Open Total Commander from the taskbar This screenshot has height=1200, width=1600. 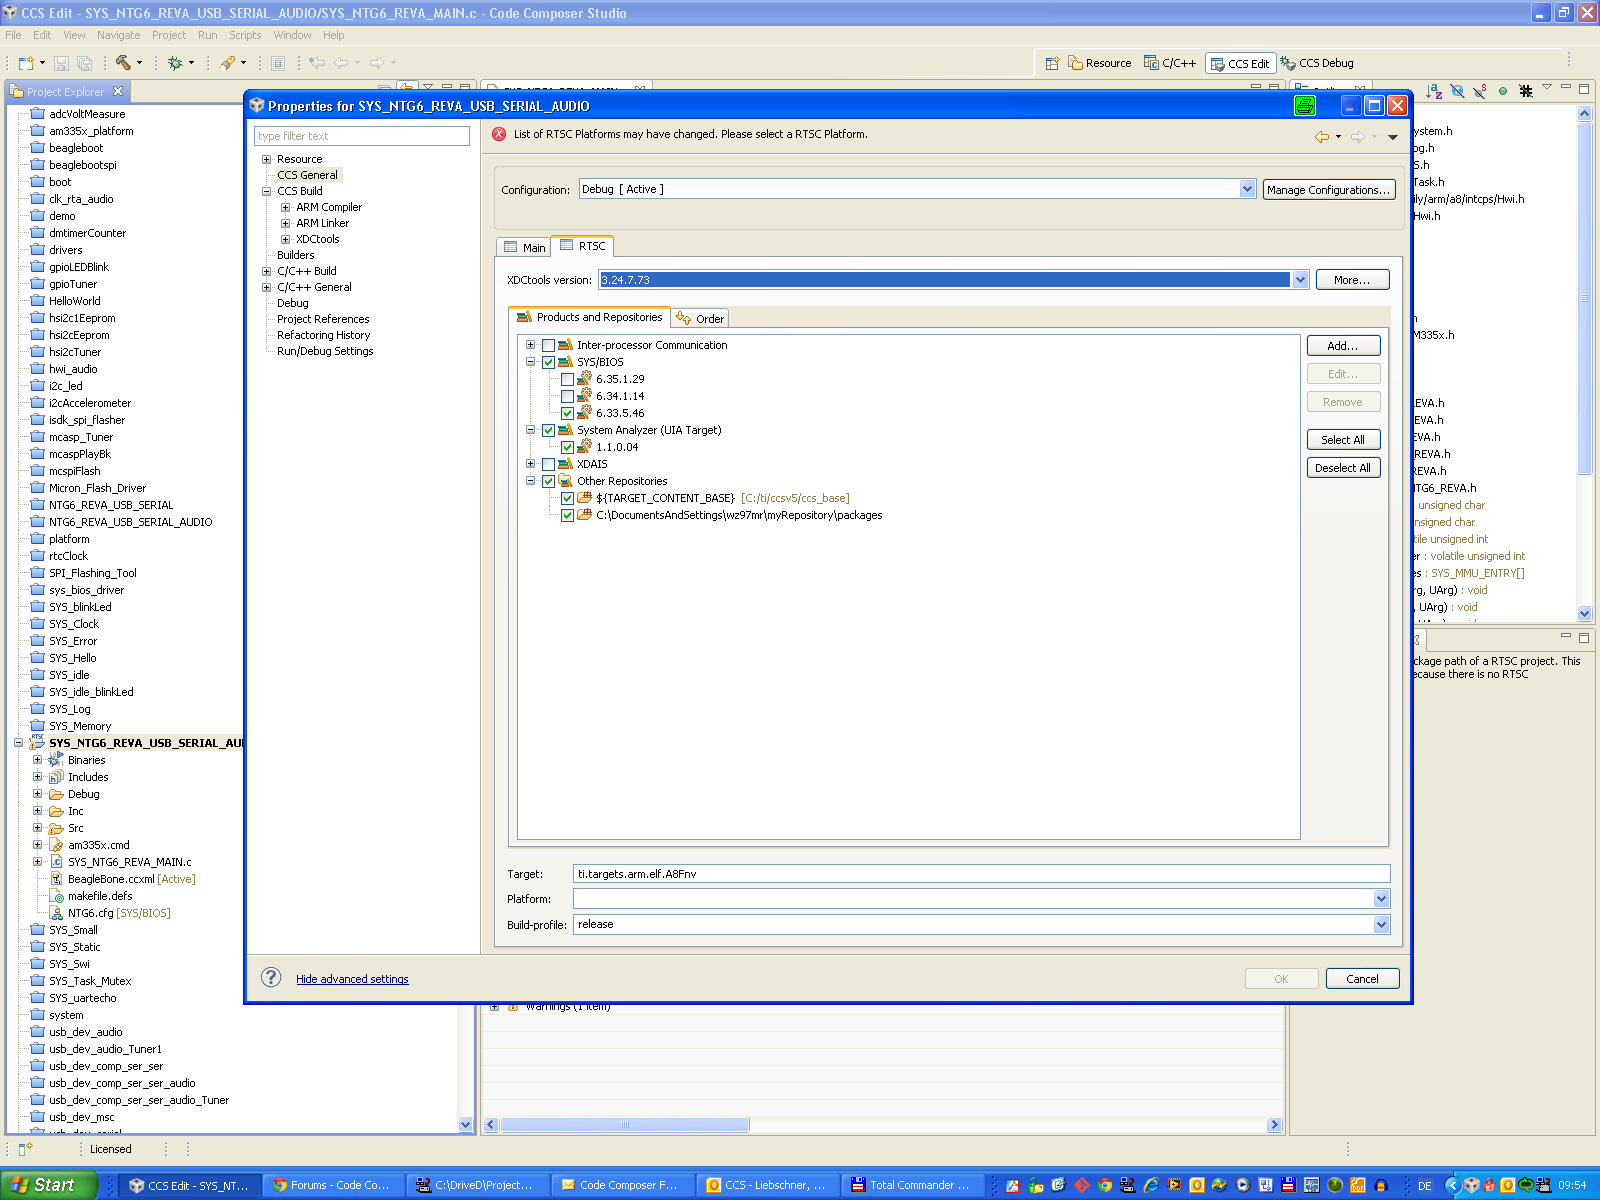click(912, 1185)
